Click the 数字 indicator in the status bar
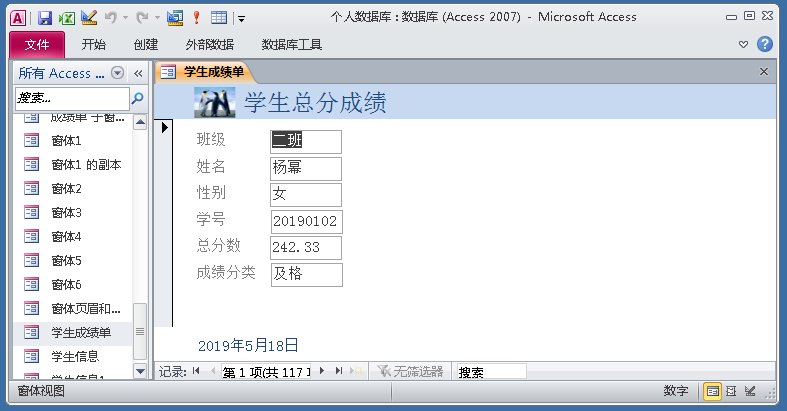The width and height of the screenshot is (787, 411). tap(676, 391)
